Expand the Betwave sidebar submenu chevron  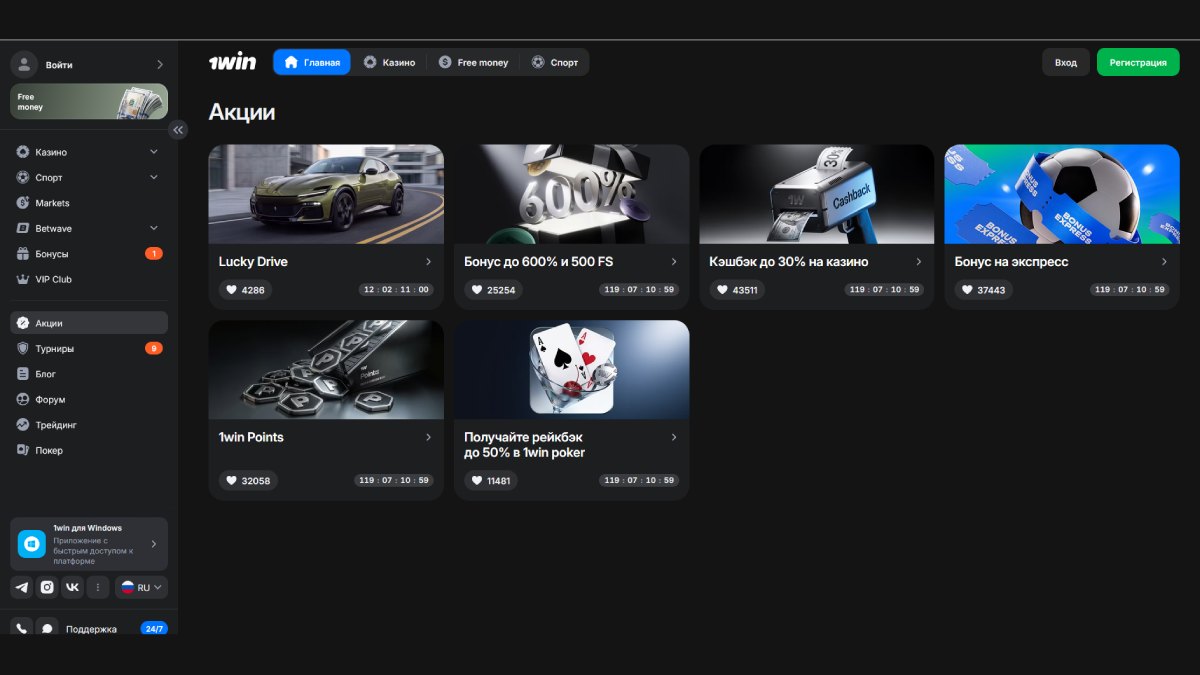coord(154,228)
